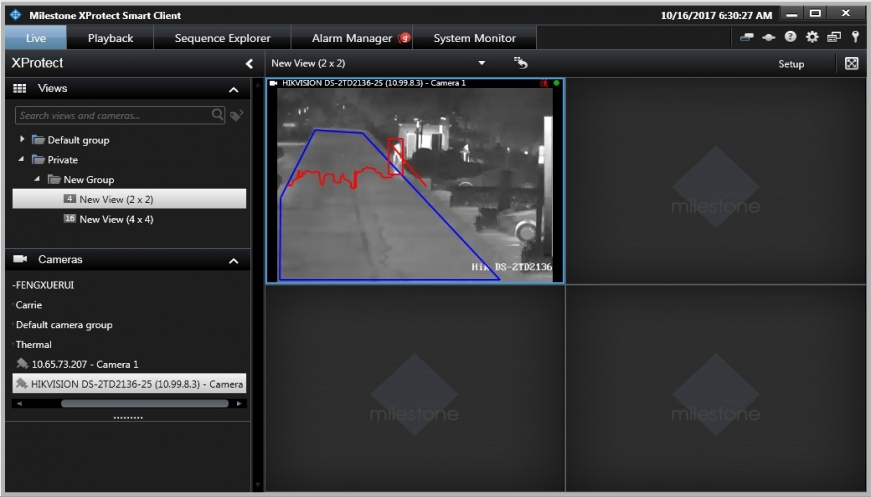The image size is (871, 497).
Task: Click the reload view icon beside view name
Action: 520,63
